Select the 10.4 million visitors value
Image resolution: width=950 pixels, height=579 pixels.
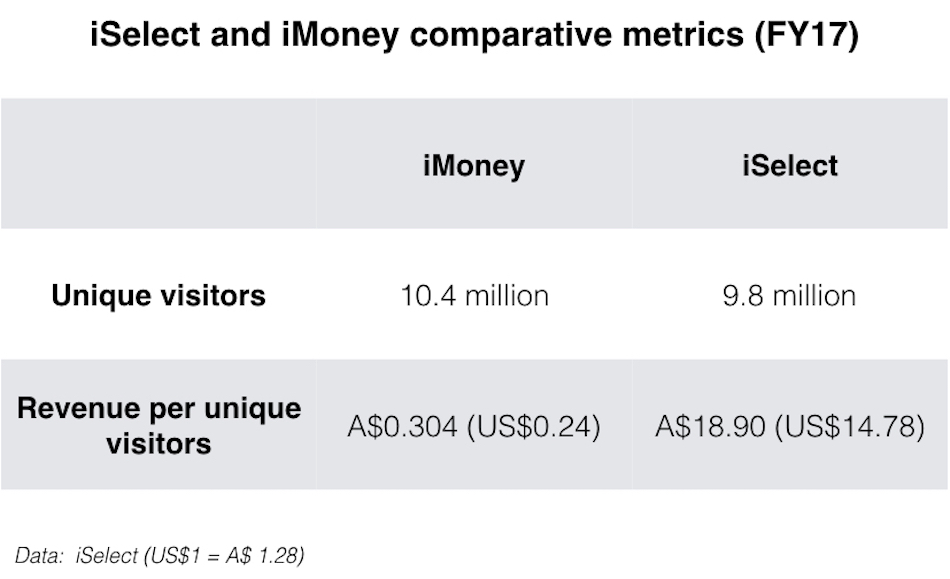pos(474,296)
